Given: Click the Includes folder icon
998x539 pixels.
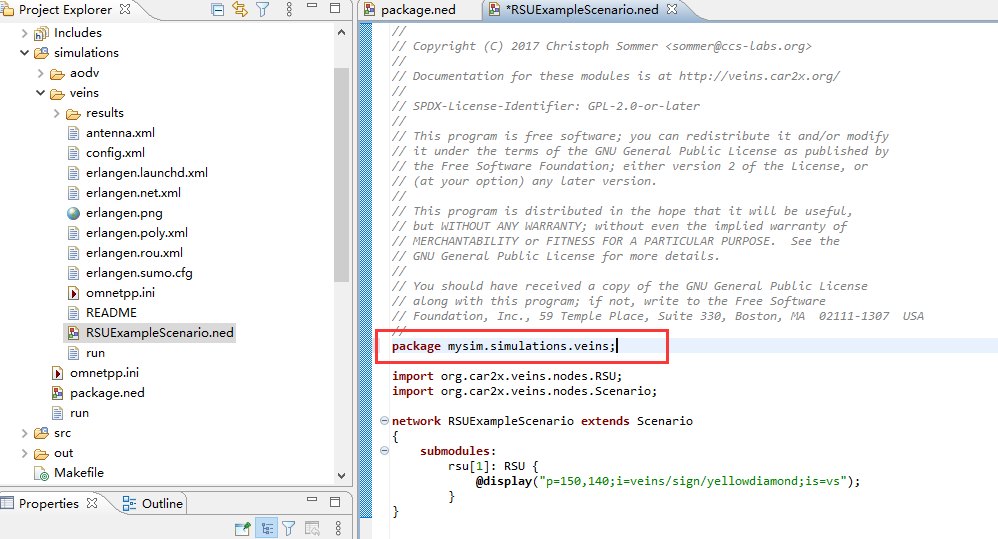Looking at the screenshot, I should [x=41, y=33].
